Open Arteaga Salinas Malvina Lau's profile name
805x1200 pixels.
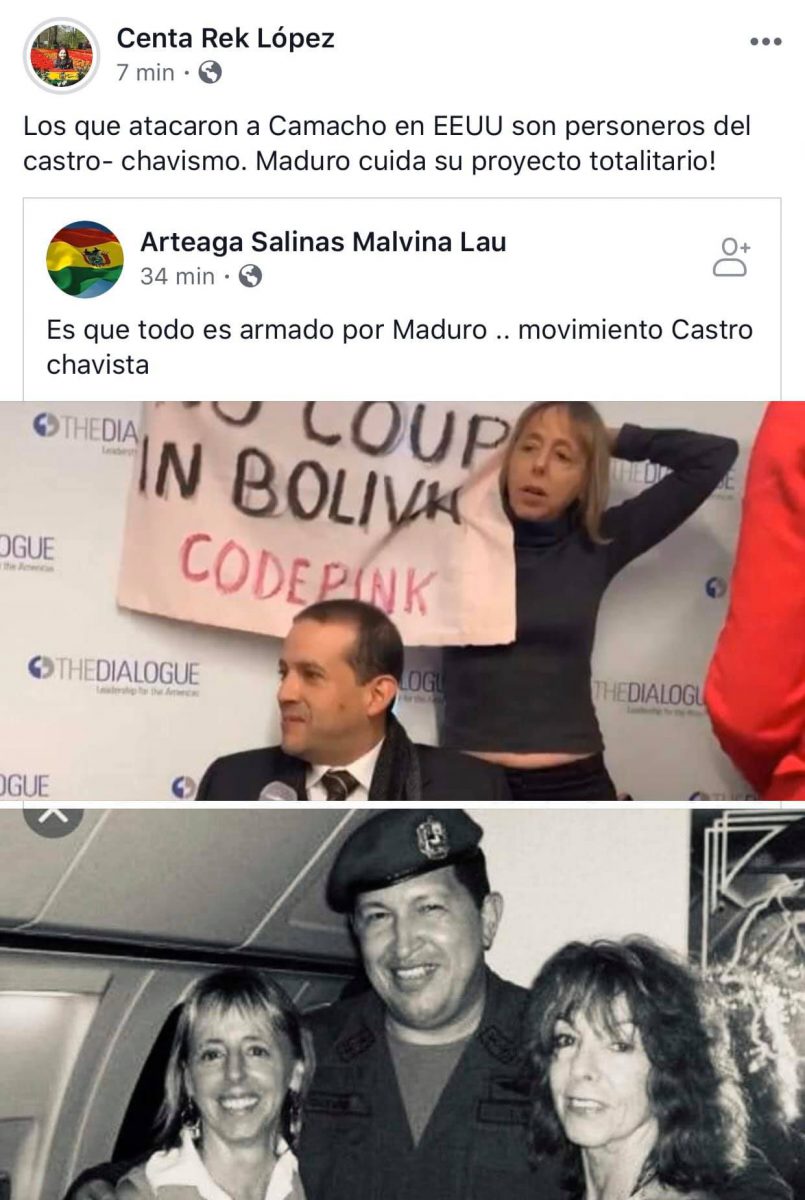(323, 241)
